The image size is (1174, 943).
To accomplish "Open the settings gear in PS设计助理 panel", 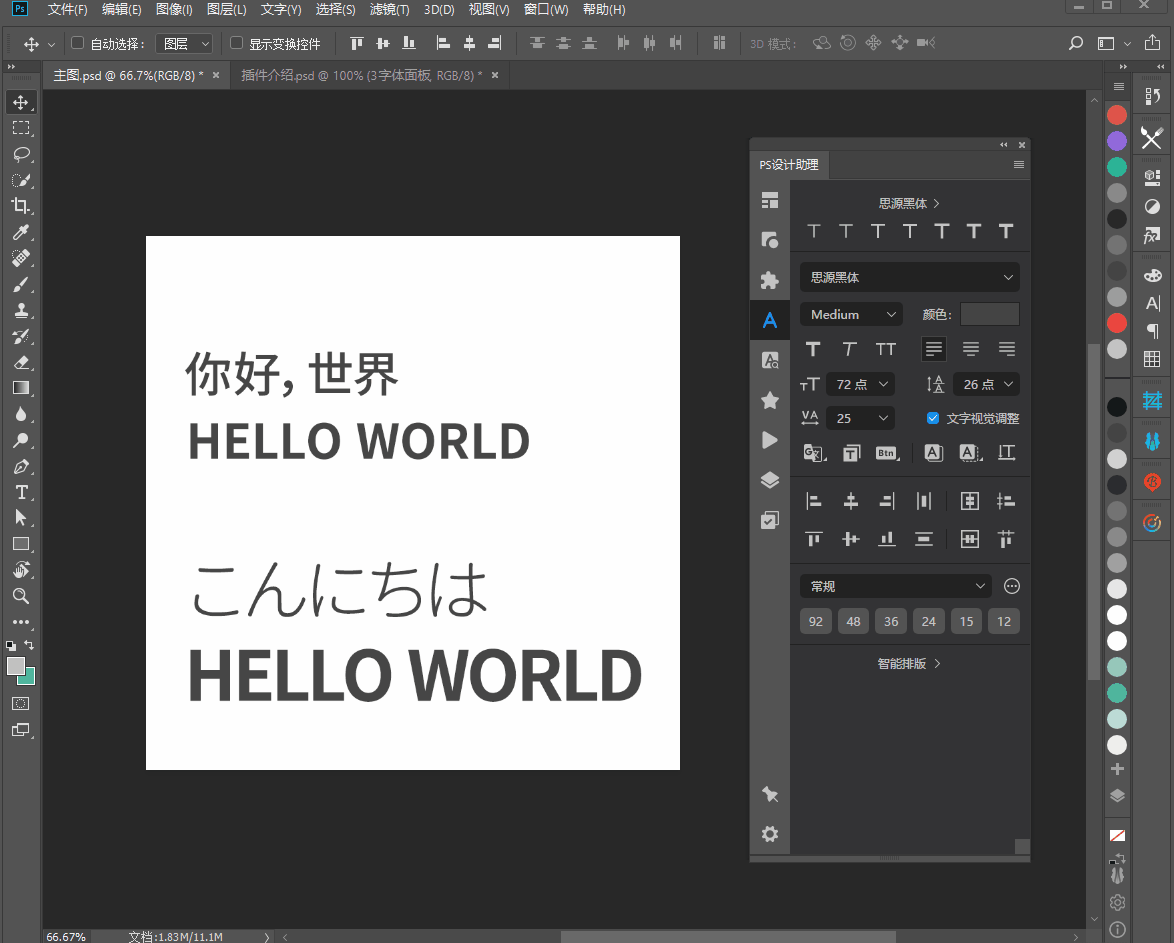I will pos(769,834).
